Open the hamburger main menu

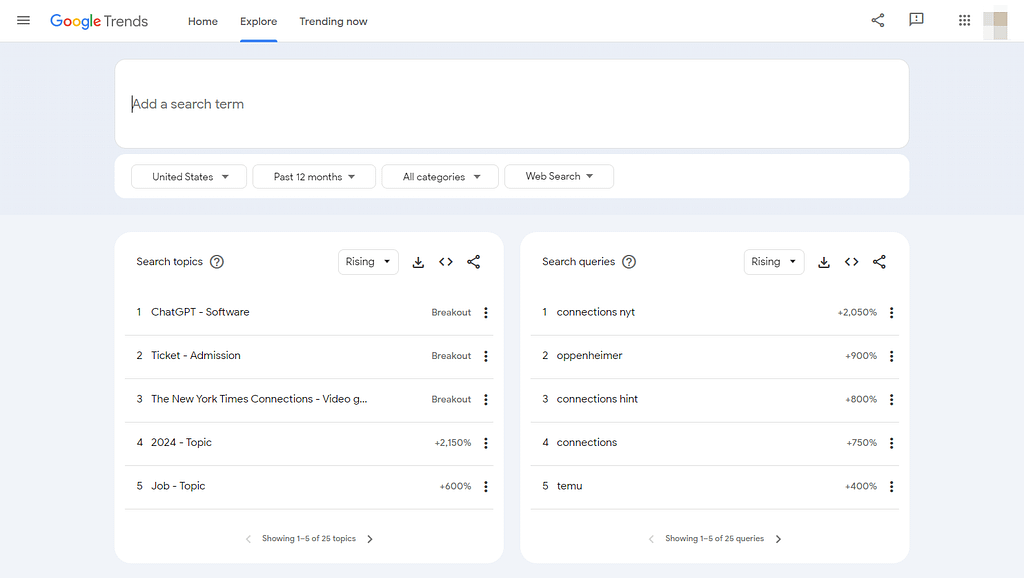click(24, 21)
